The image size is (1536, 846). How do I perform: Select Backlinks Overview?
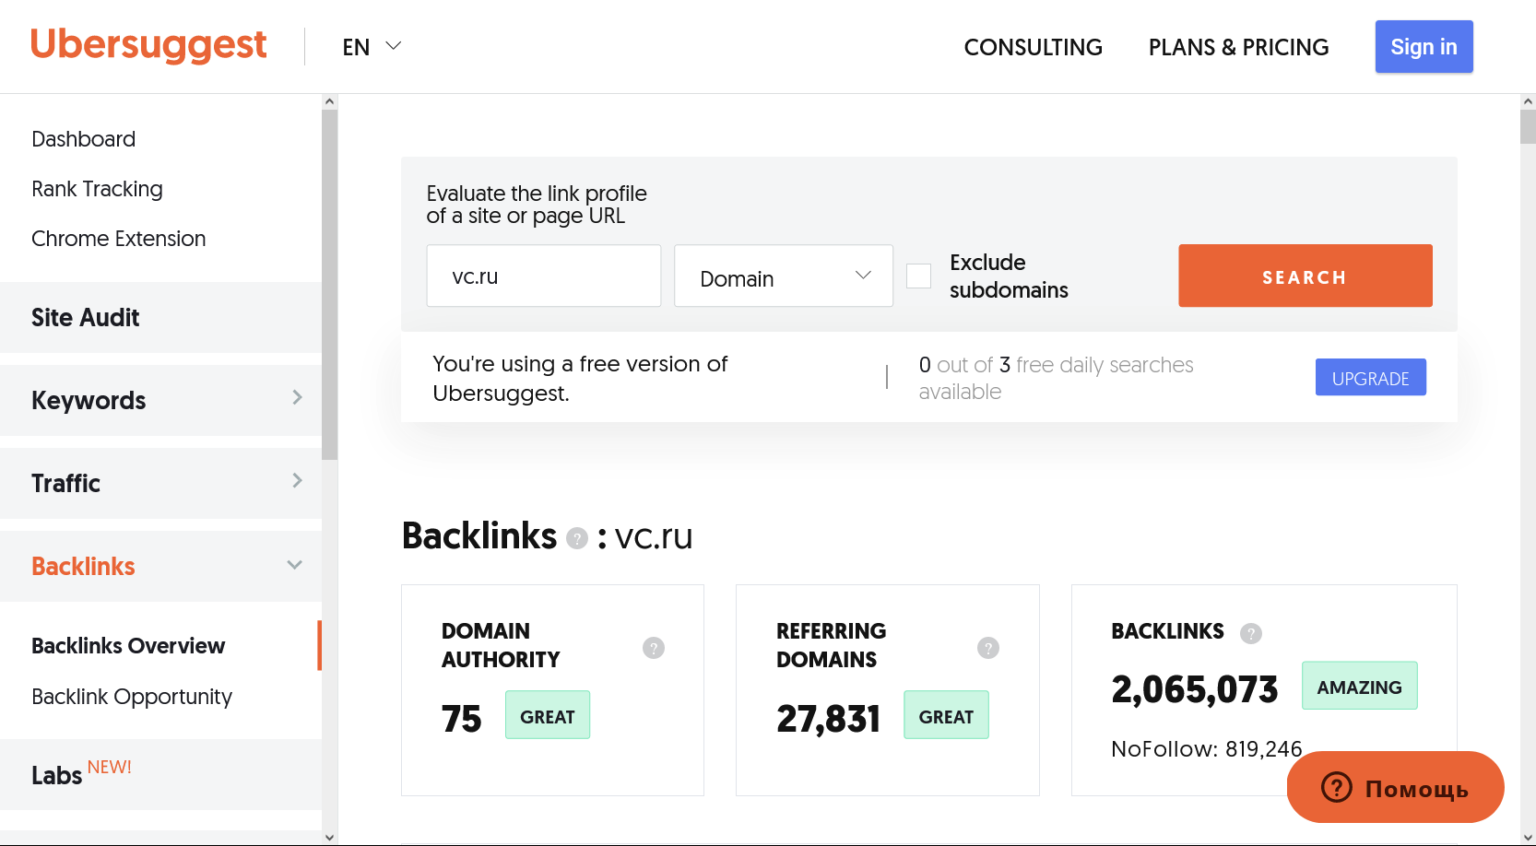(x=128, y=646)
